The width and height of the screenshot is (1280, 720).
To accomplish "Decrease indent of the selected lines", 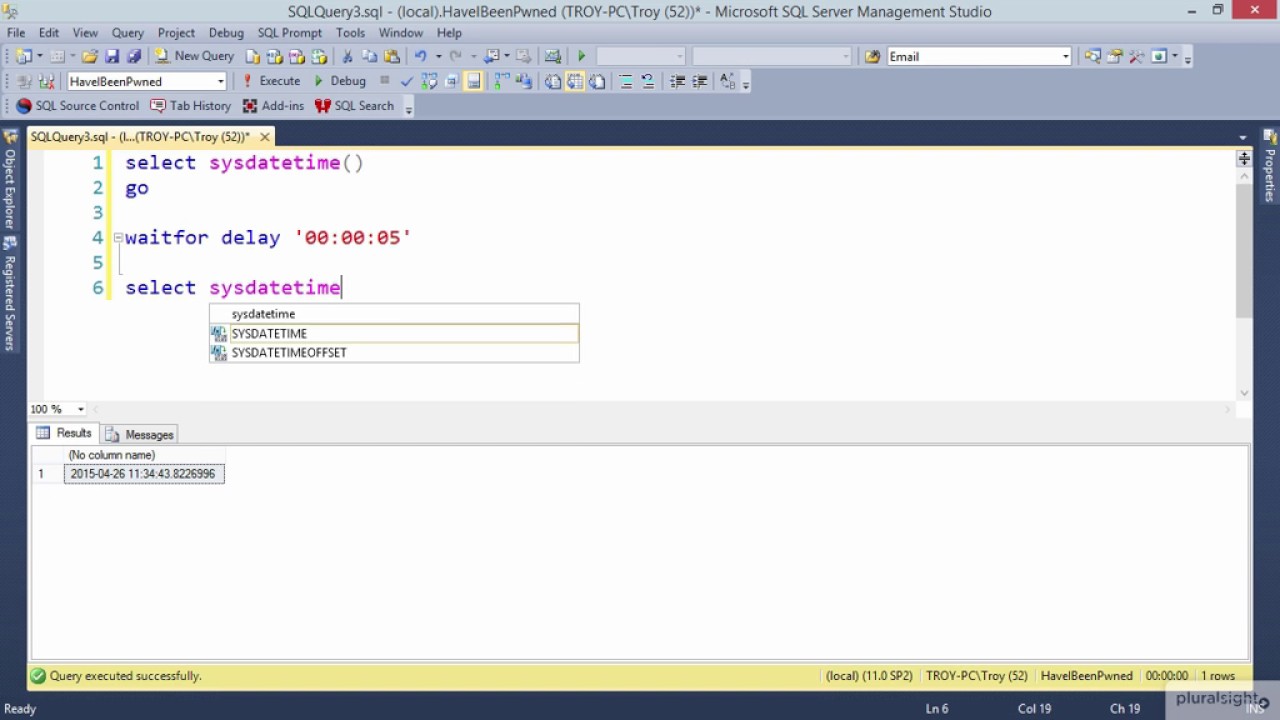I will (x=678, y=81).
